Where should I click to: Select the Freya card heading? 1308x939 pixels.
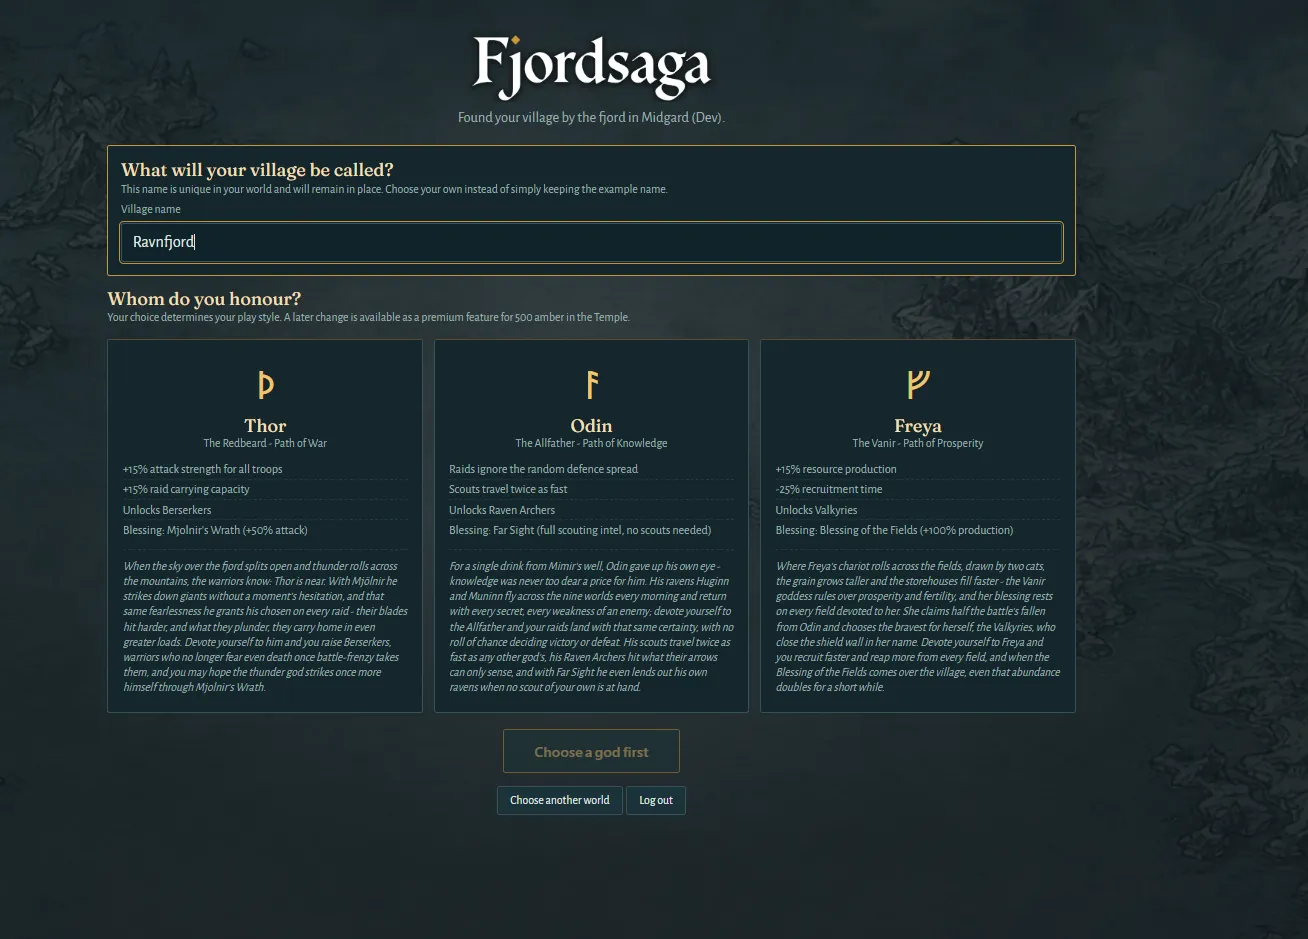(918, 426)
